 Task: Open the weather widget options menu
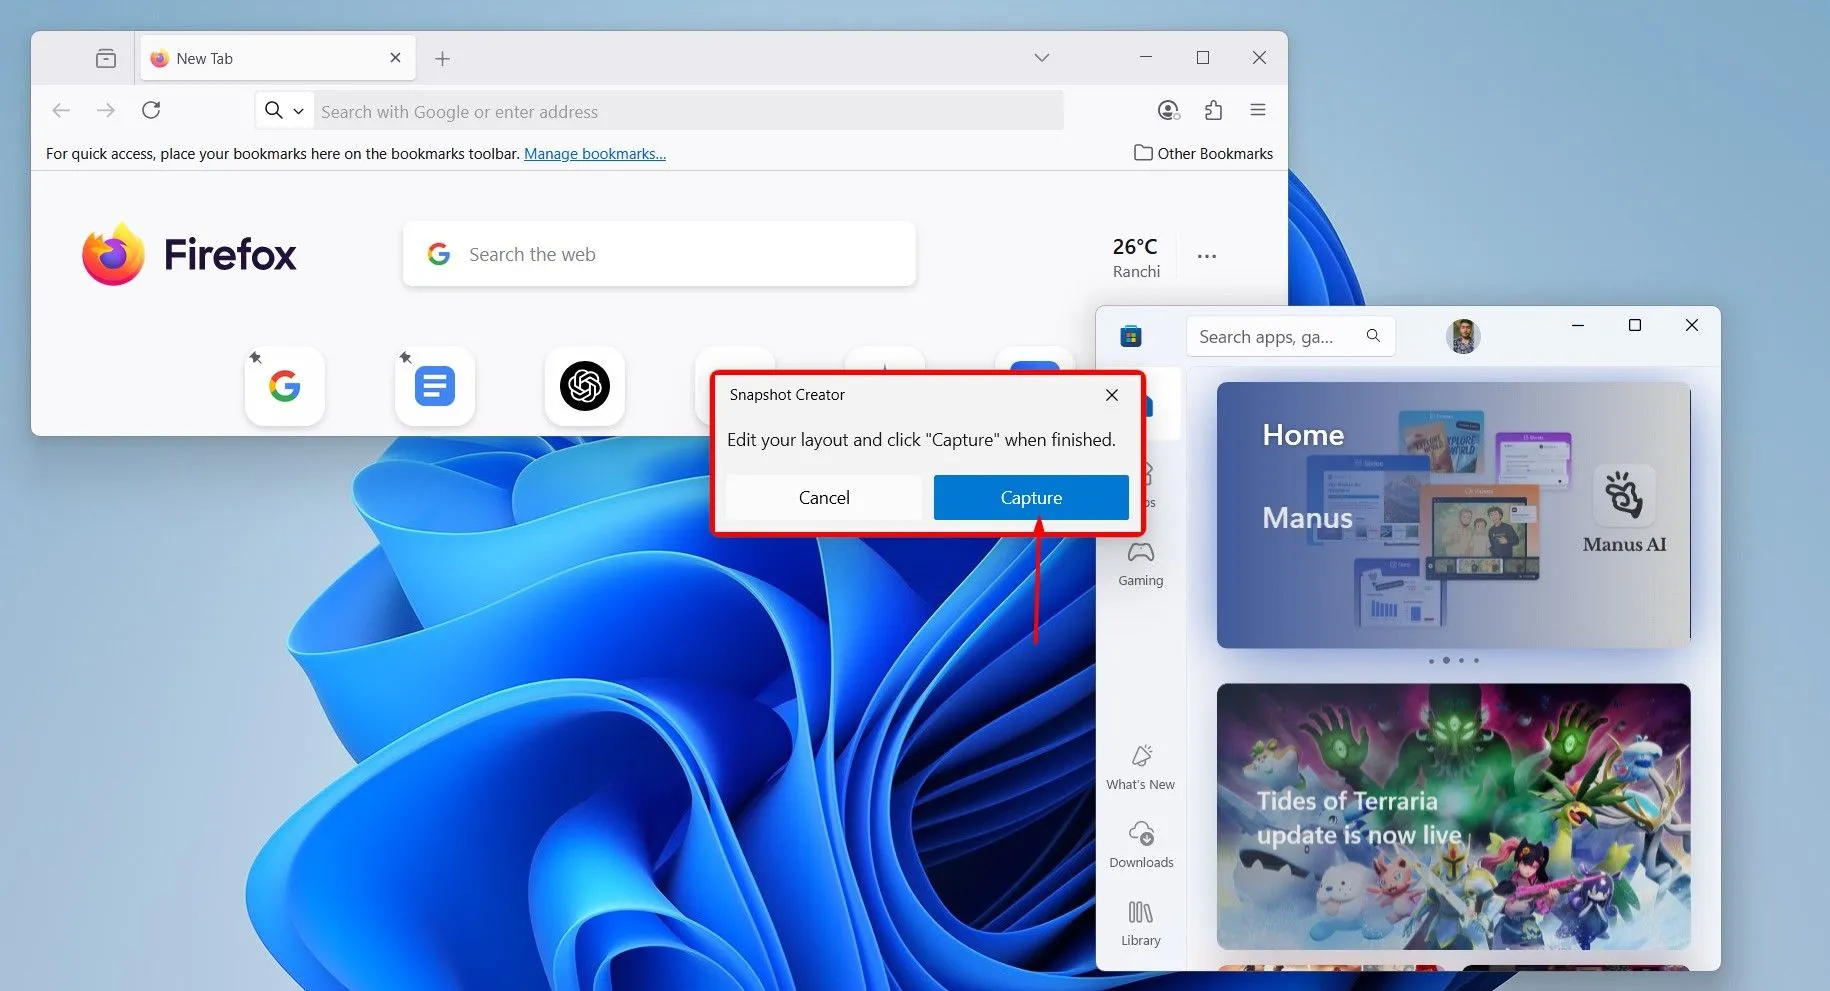pyautogui.click(x=1206, y=256)
